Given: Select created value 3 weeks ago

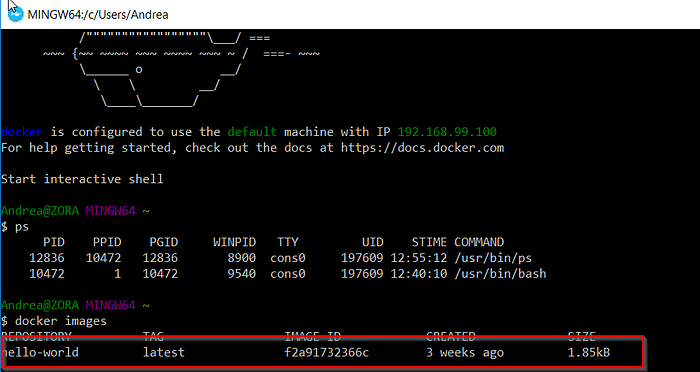Looking at the screenshot, I should (465, 353).
